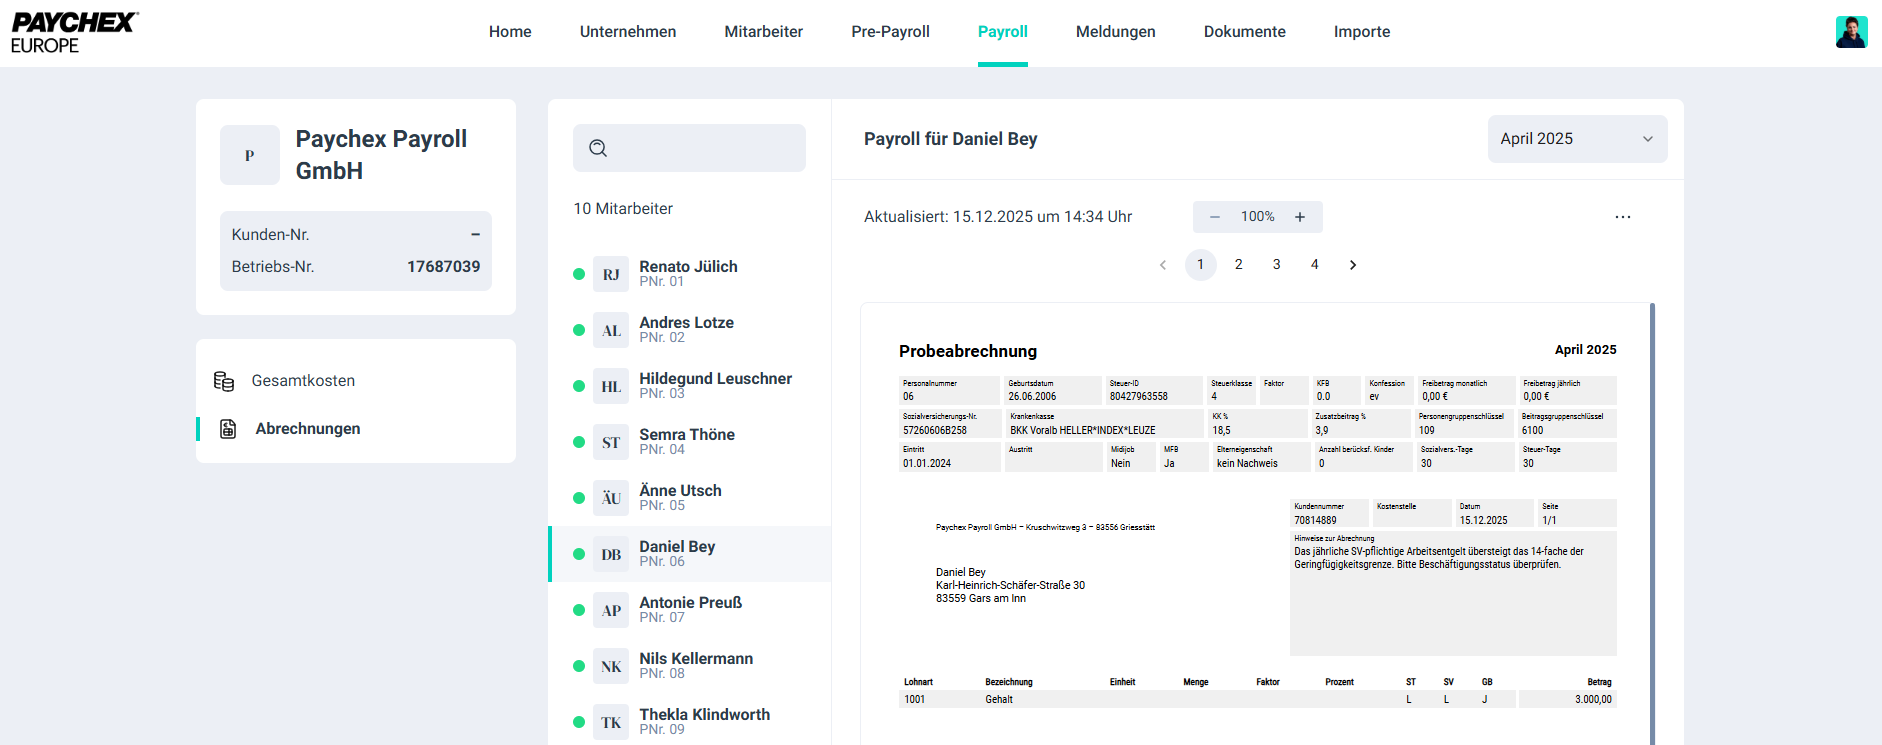Zoom out with the minus icon
1882x745 pixels.
[x=1215, y=217]
